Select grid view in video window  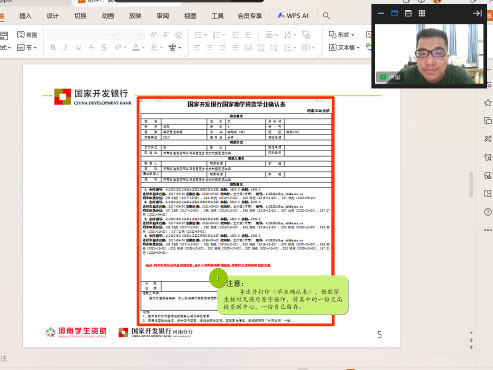(422, 13)
